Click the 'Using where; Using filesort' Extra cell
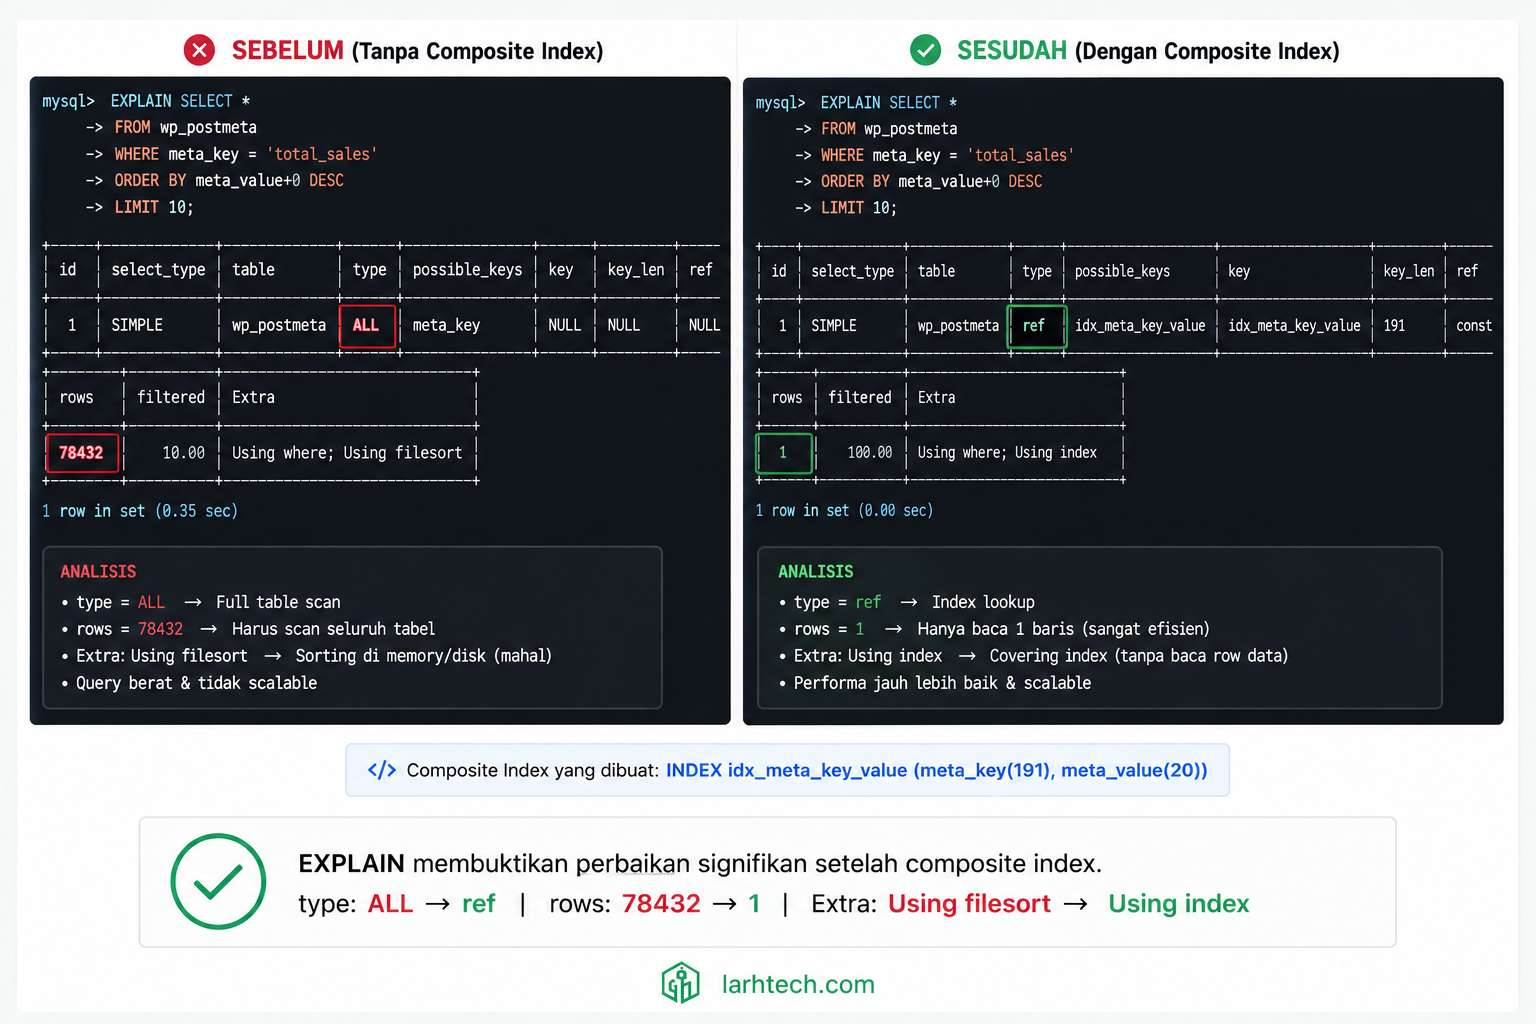 click(347, 453)
